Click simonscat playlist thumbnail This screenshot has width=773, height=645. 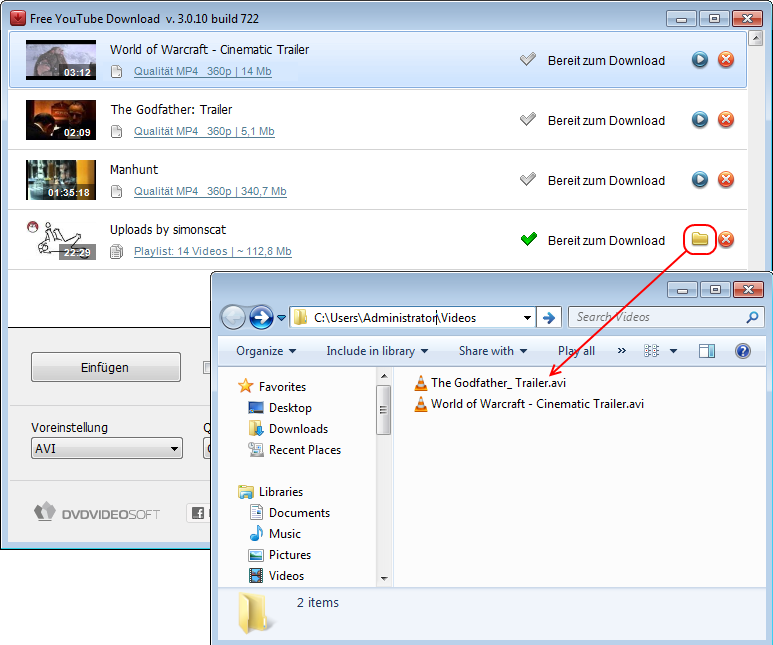tap(61, 240)
